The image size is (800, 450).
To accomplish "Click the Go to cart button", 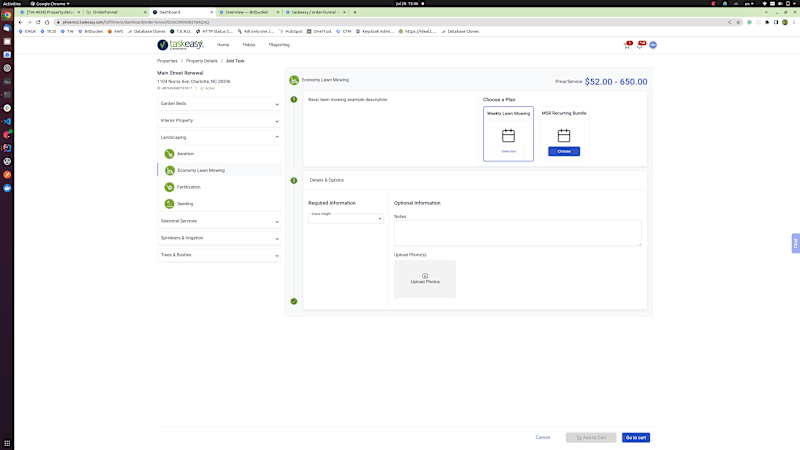I will tap(636, 438).
